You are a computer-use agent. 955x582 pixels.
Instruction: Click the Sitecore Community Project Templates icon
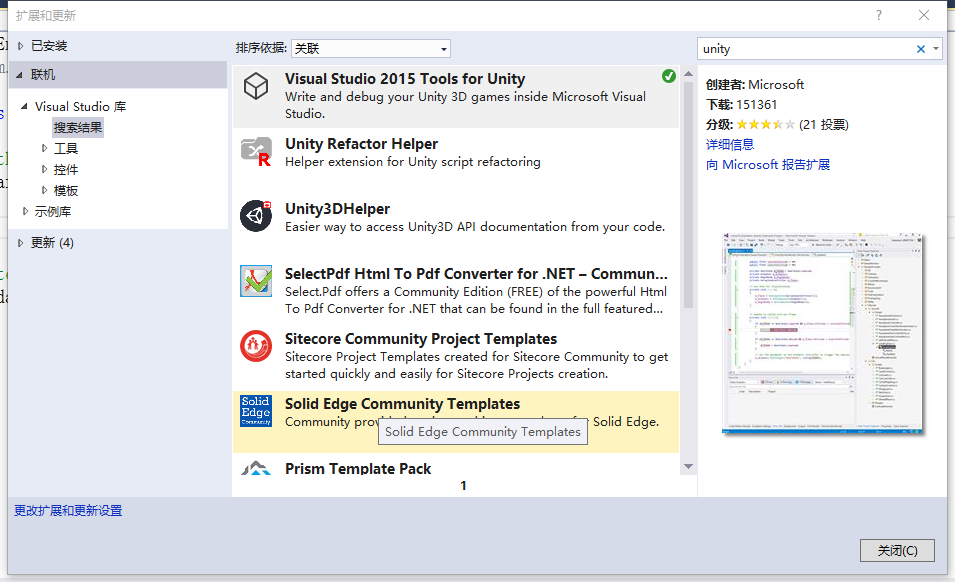256,346
